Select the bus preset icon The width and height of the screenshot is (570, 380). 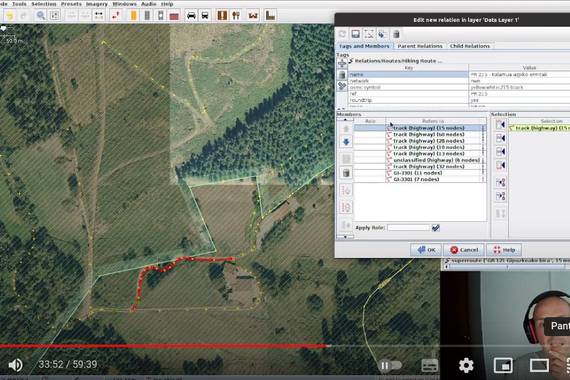tap(205, 15)
